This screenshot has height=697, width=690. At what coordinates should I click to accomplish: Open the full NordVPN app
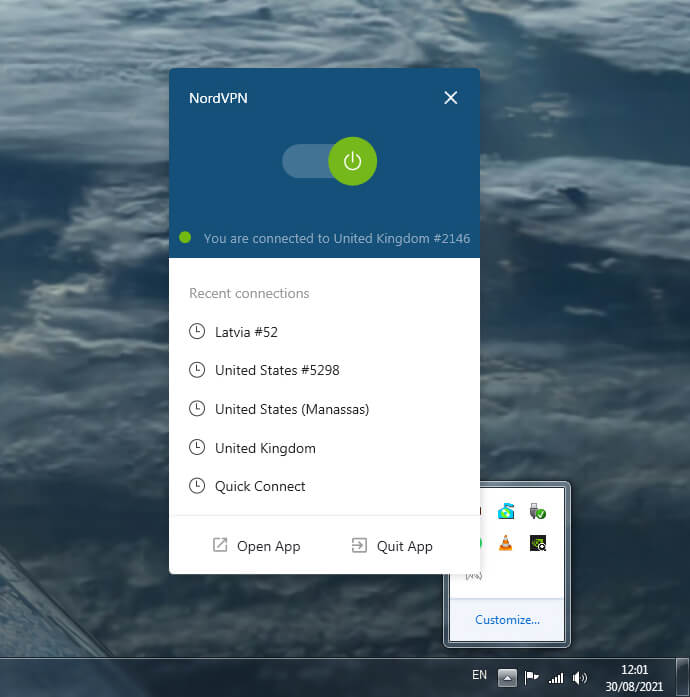click(257, 546)
